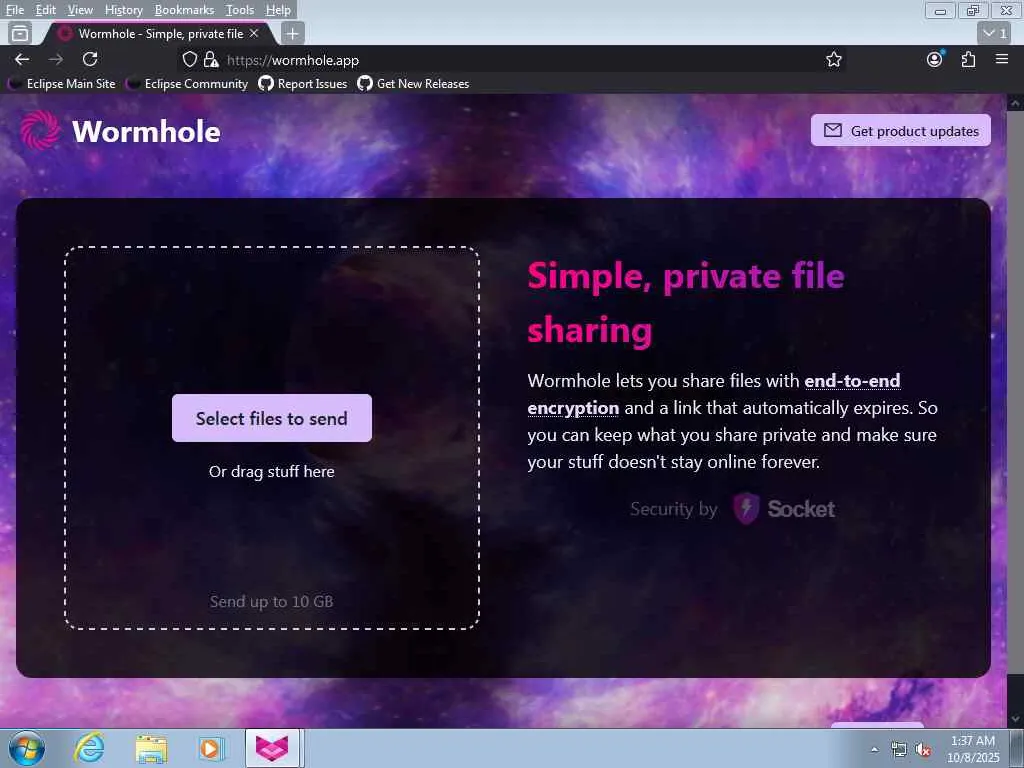Open Windows Media Player in taskbar

211,748
